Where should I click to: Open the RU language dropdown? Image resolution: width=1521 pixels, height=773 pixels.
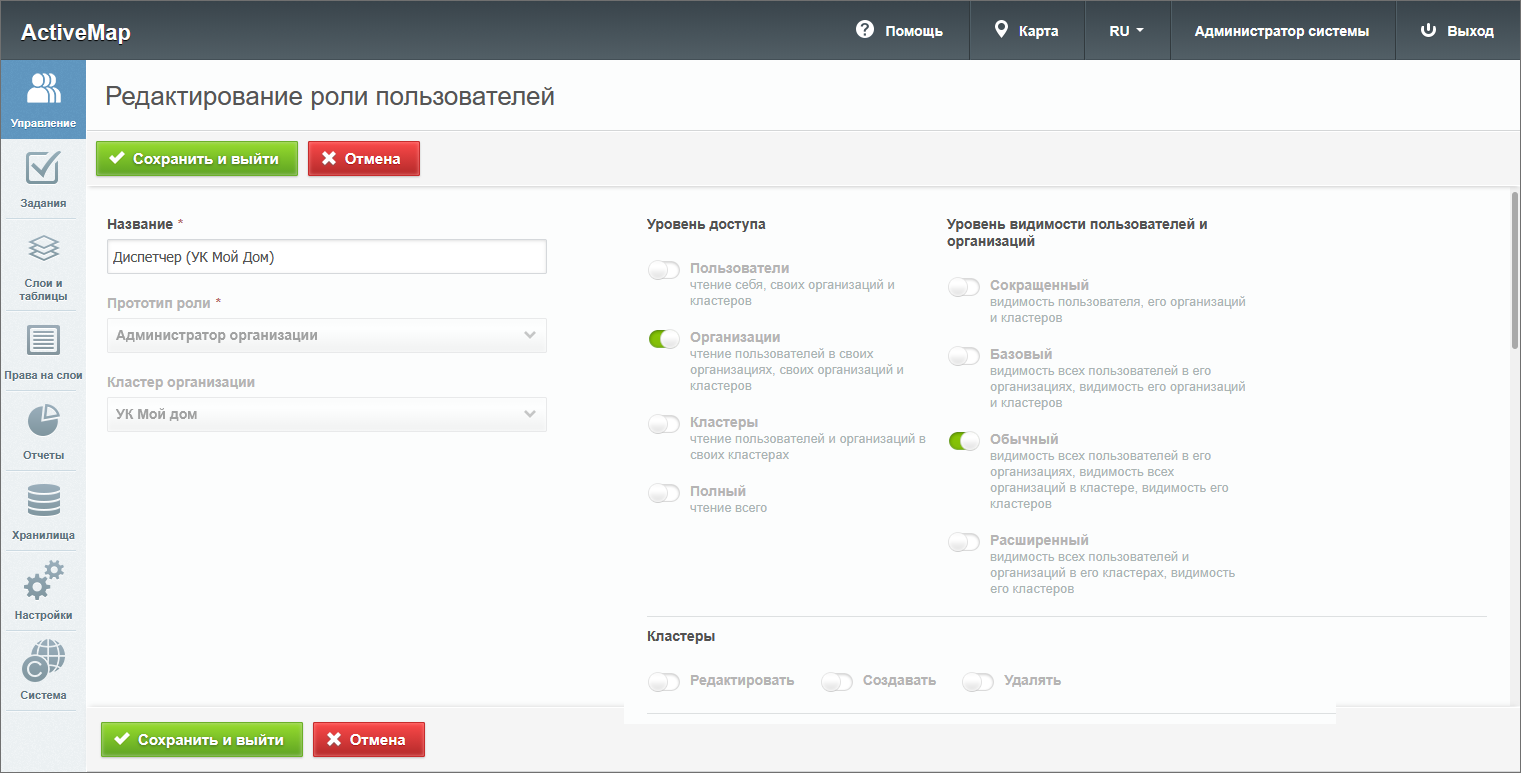1125,31
